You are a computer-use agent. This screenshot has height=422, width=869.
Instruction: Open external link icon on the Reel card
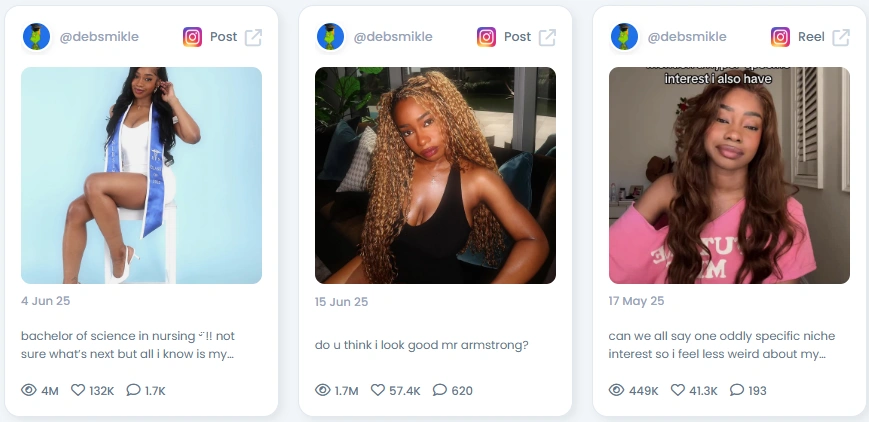(x=841, y=37)
